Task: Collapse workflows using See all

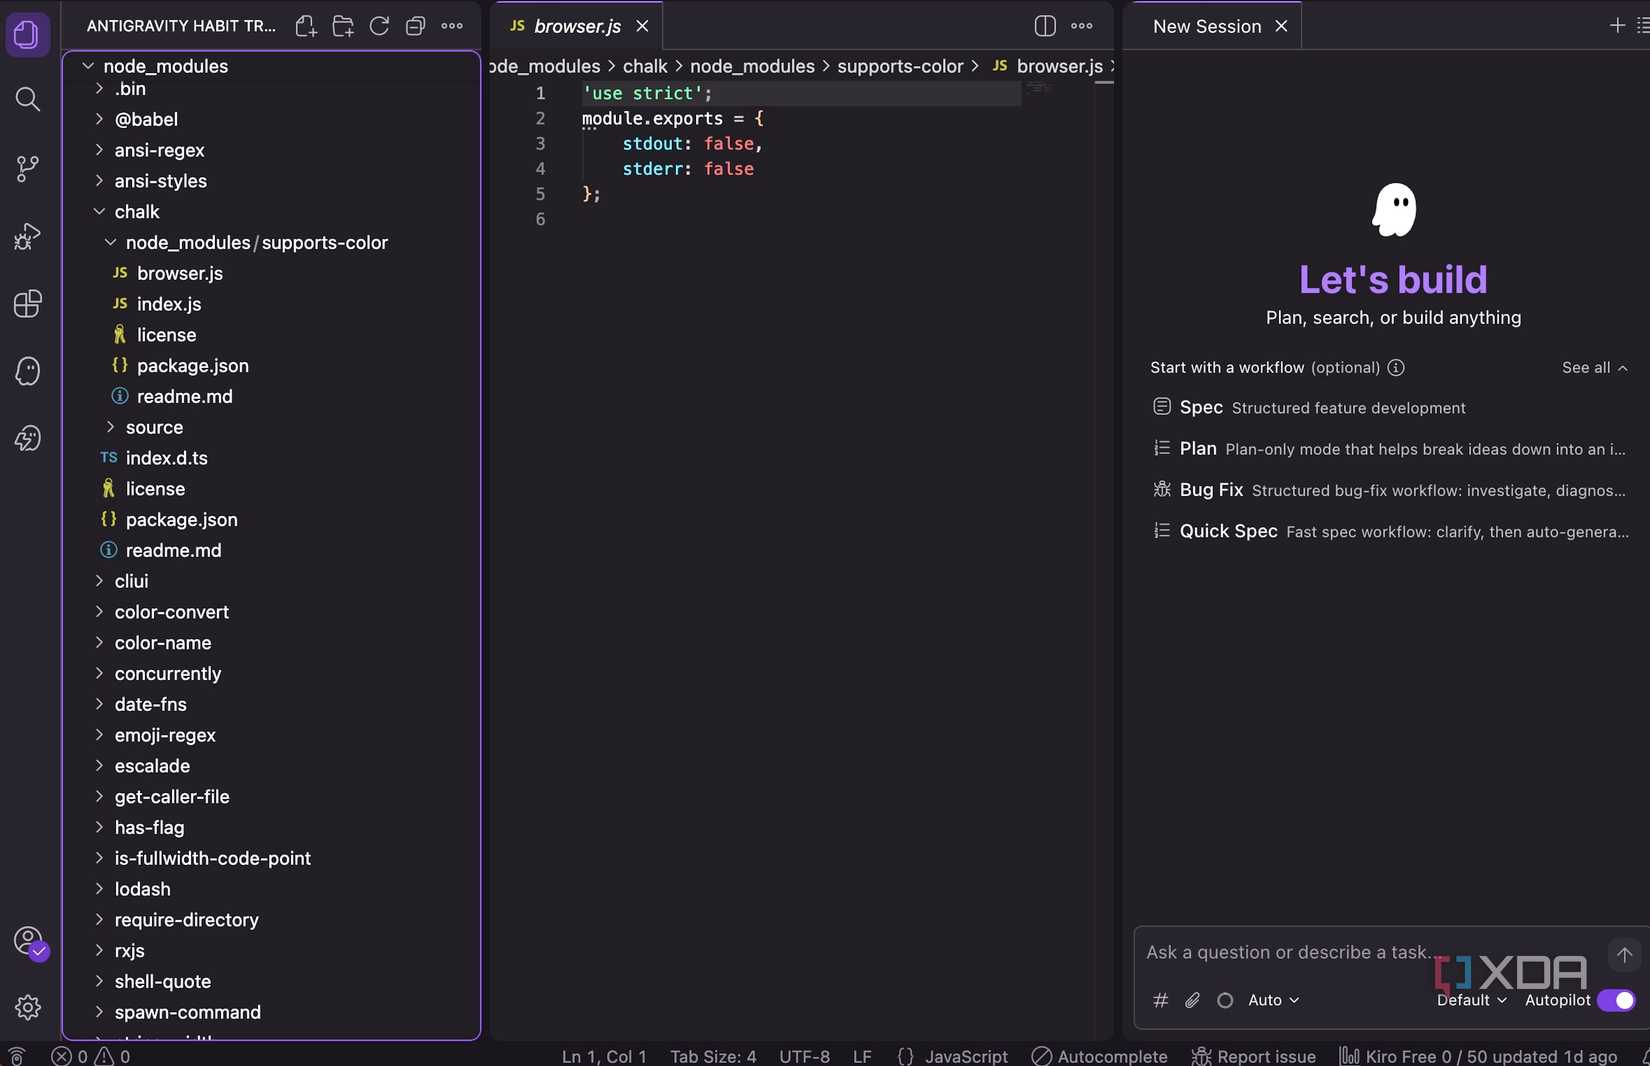Action: [x=1594, y=368]
